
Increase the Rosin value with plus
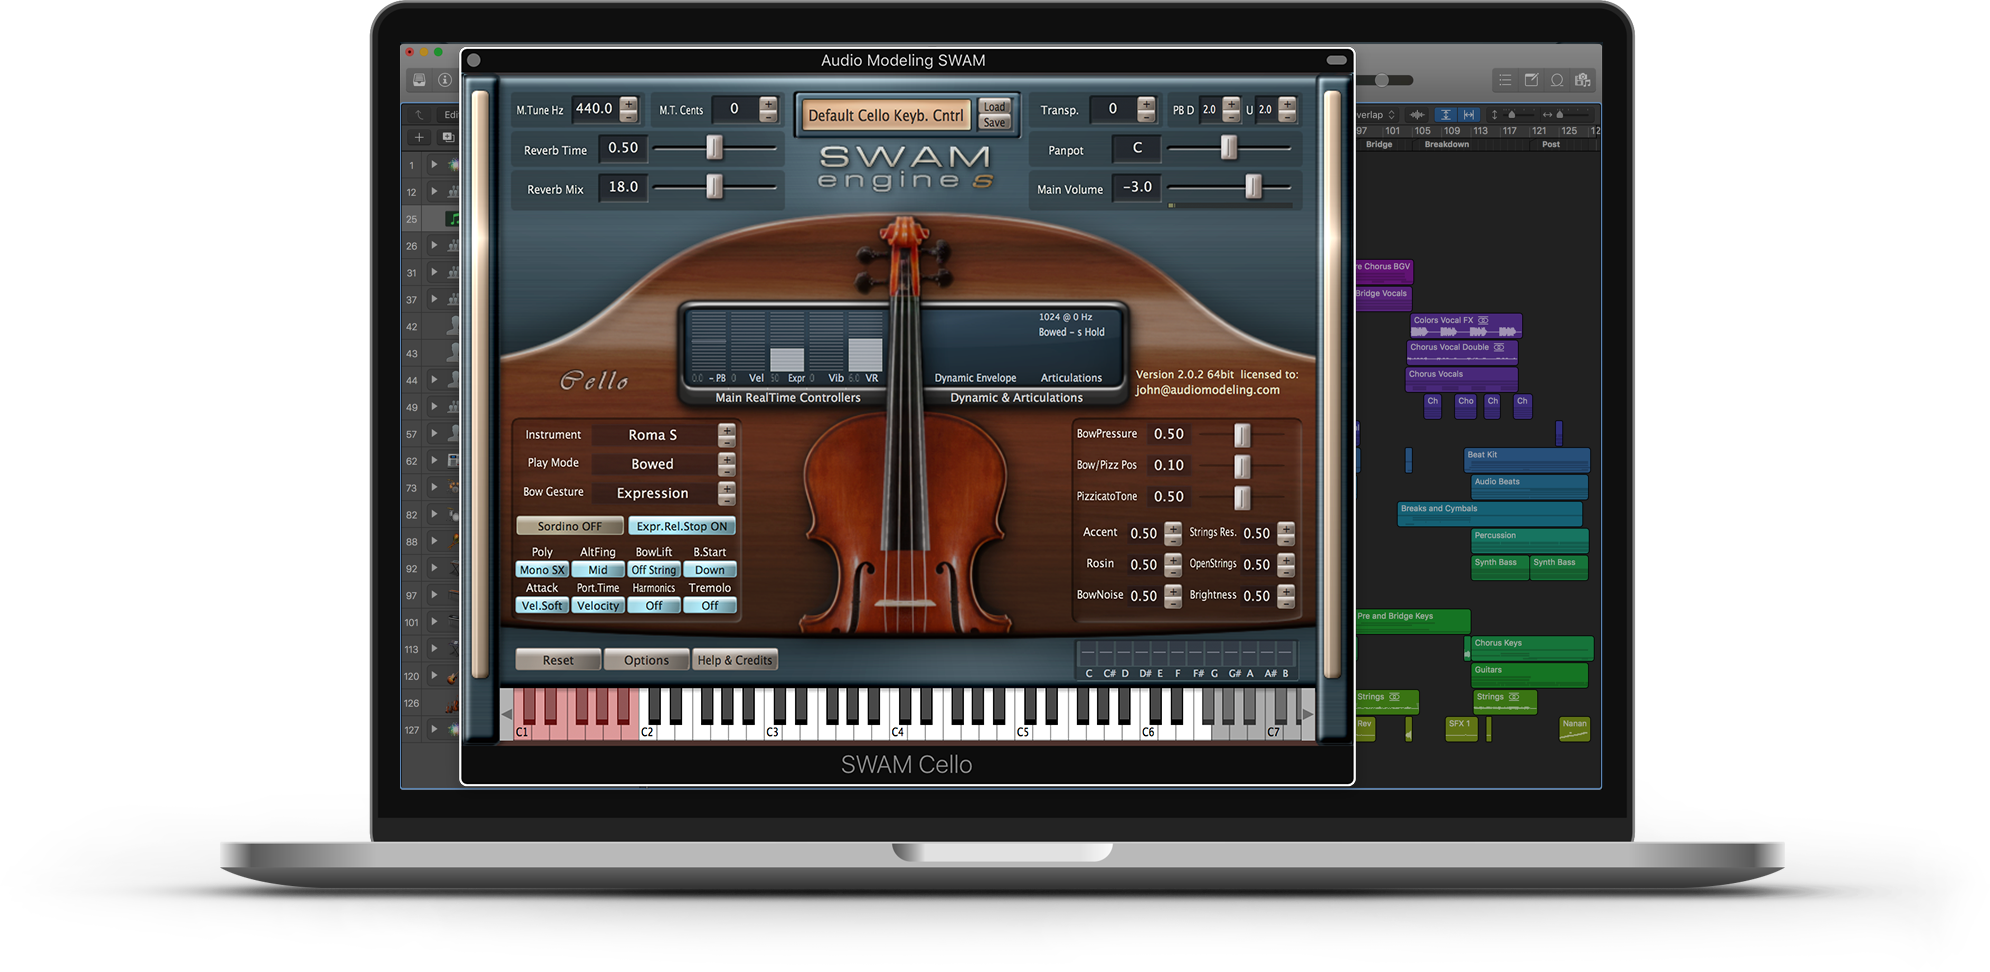pyautogui.click(x=1173, y=559)
